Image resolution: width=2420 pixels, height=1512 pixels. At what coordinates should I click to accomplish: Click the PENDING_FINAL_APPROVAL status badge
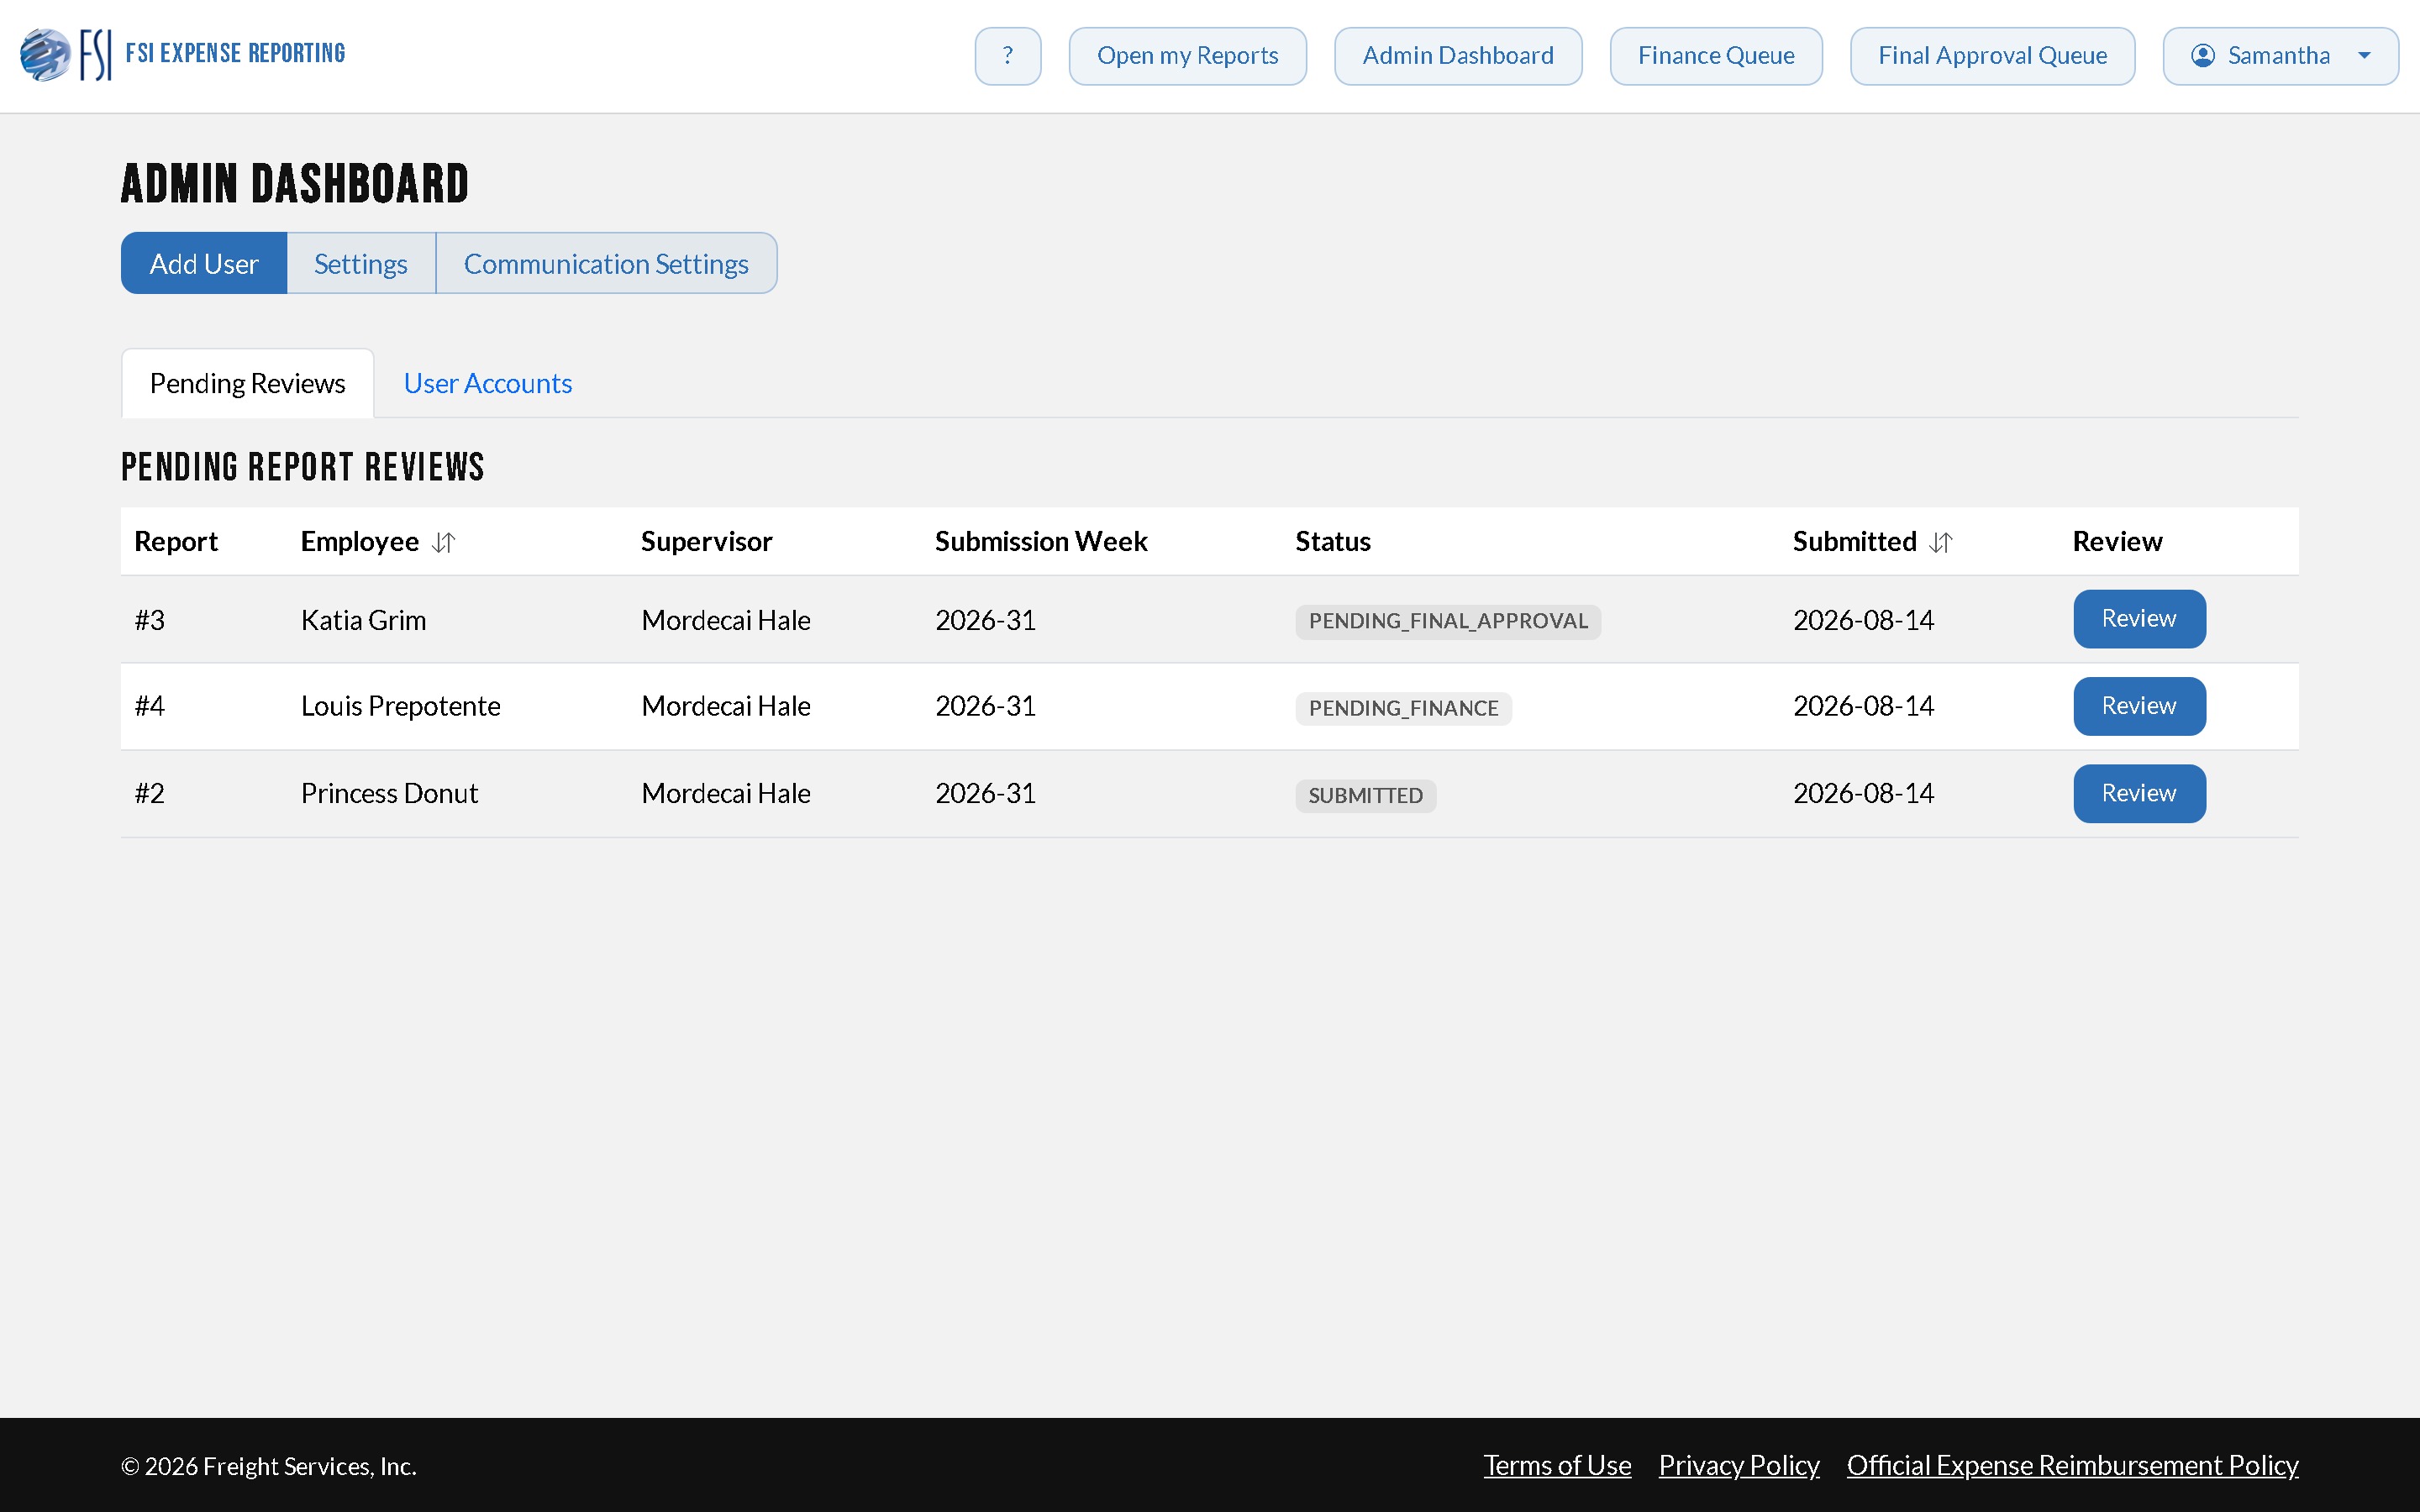[x=1448, y=621]
